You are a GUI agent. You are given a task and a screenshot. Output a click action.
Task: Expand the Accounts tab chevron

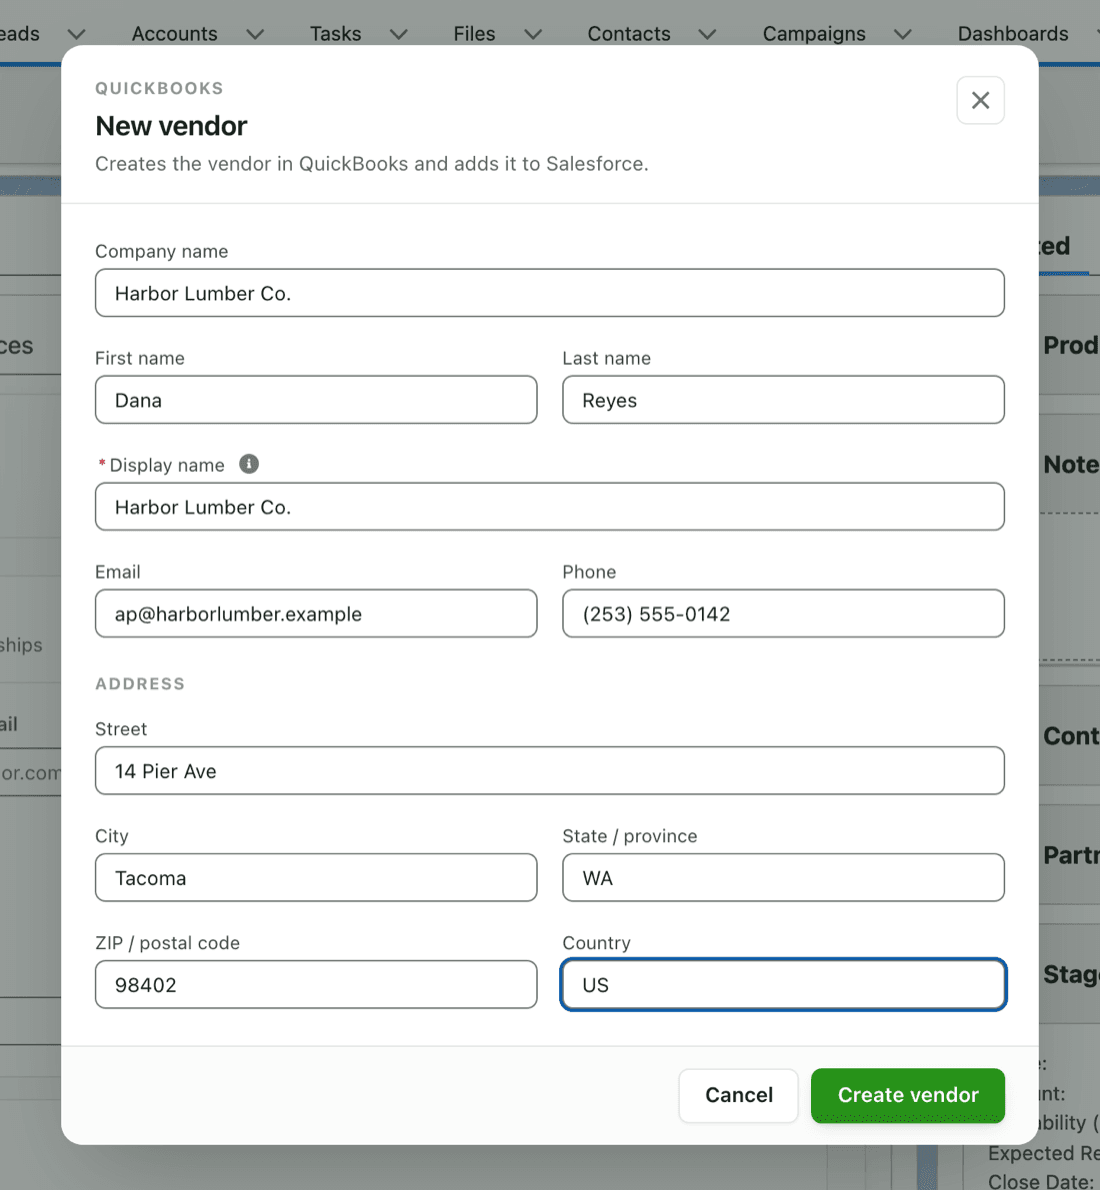pyautogui.click(x=255, y=34)
